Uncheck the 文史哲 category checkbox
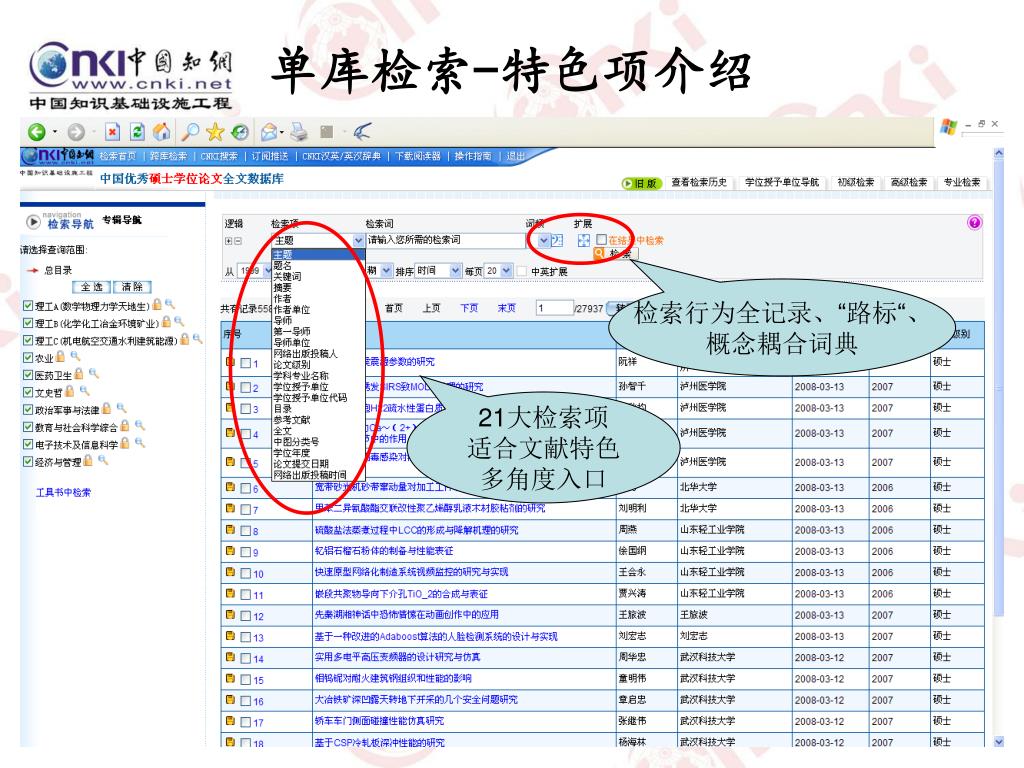This screenshot has width=1024, height=768. 28,392
